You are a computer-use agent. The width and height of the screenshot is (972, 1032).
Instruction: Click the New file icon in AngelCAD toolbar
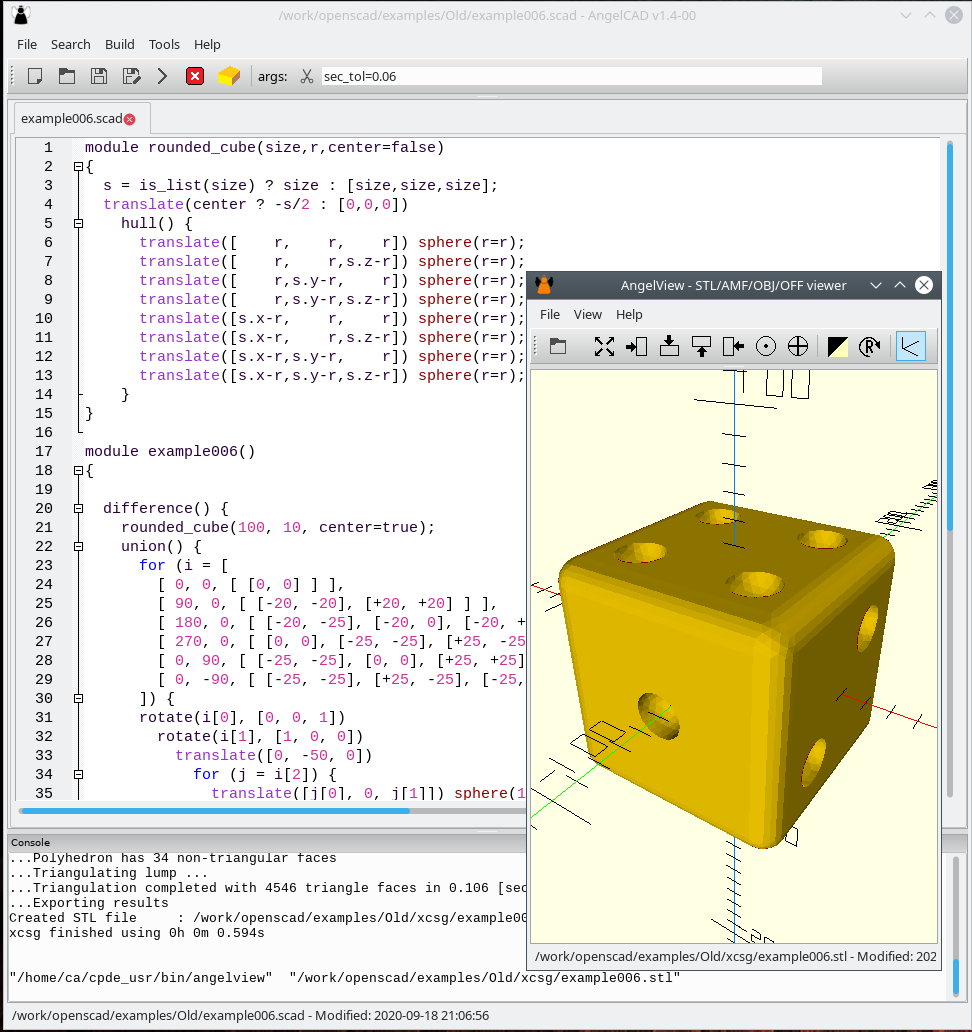[x=35, y=76]
